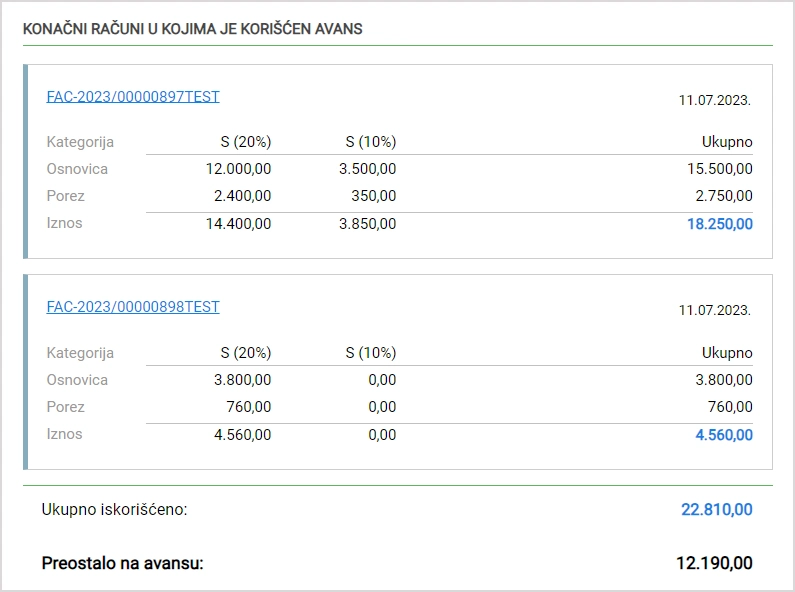Click the Preostalo na avansu label

click(123, 563)
